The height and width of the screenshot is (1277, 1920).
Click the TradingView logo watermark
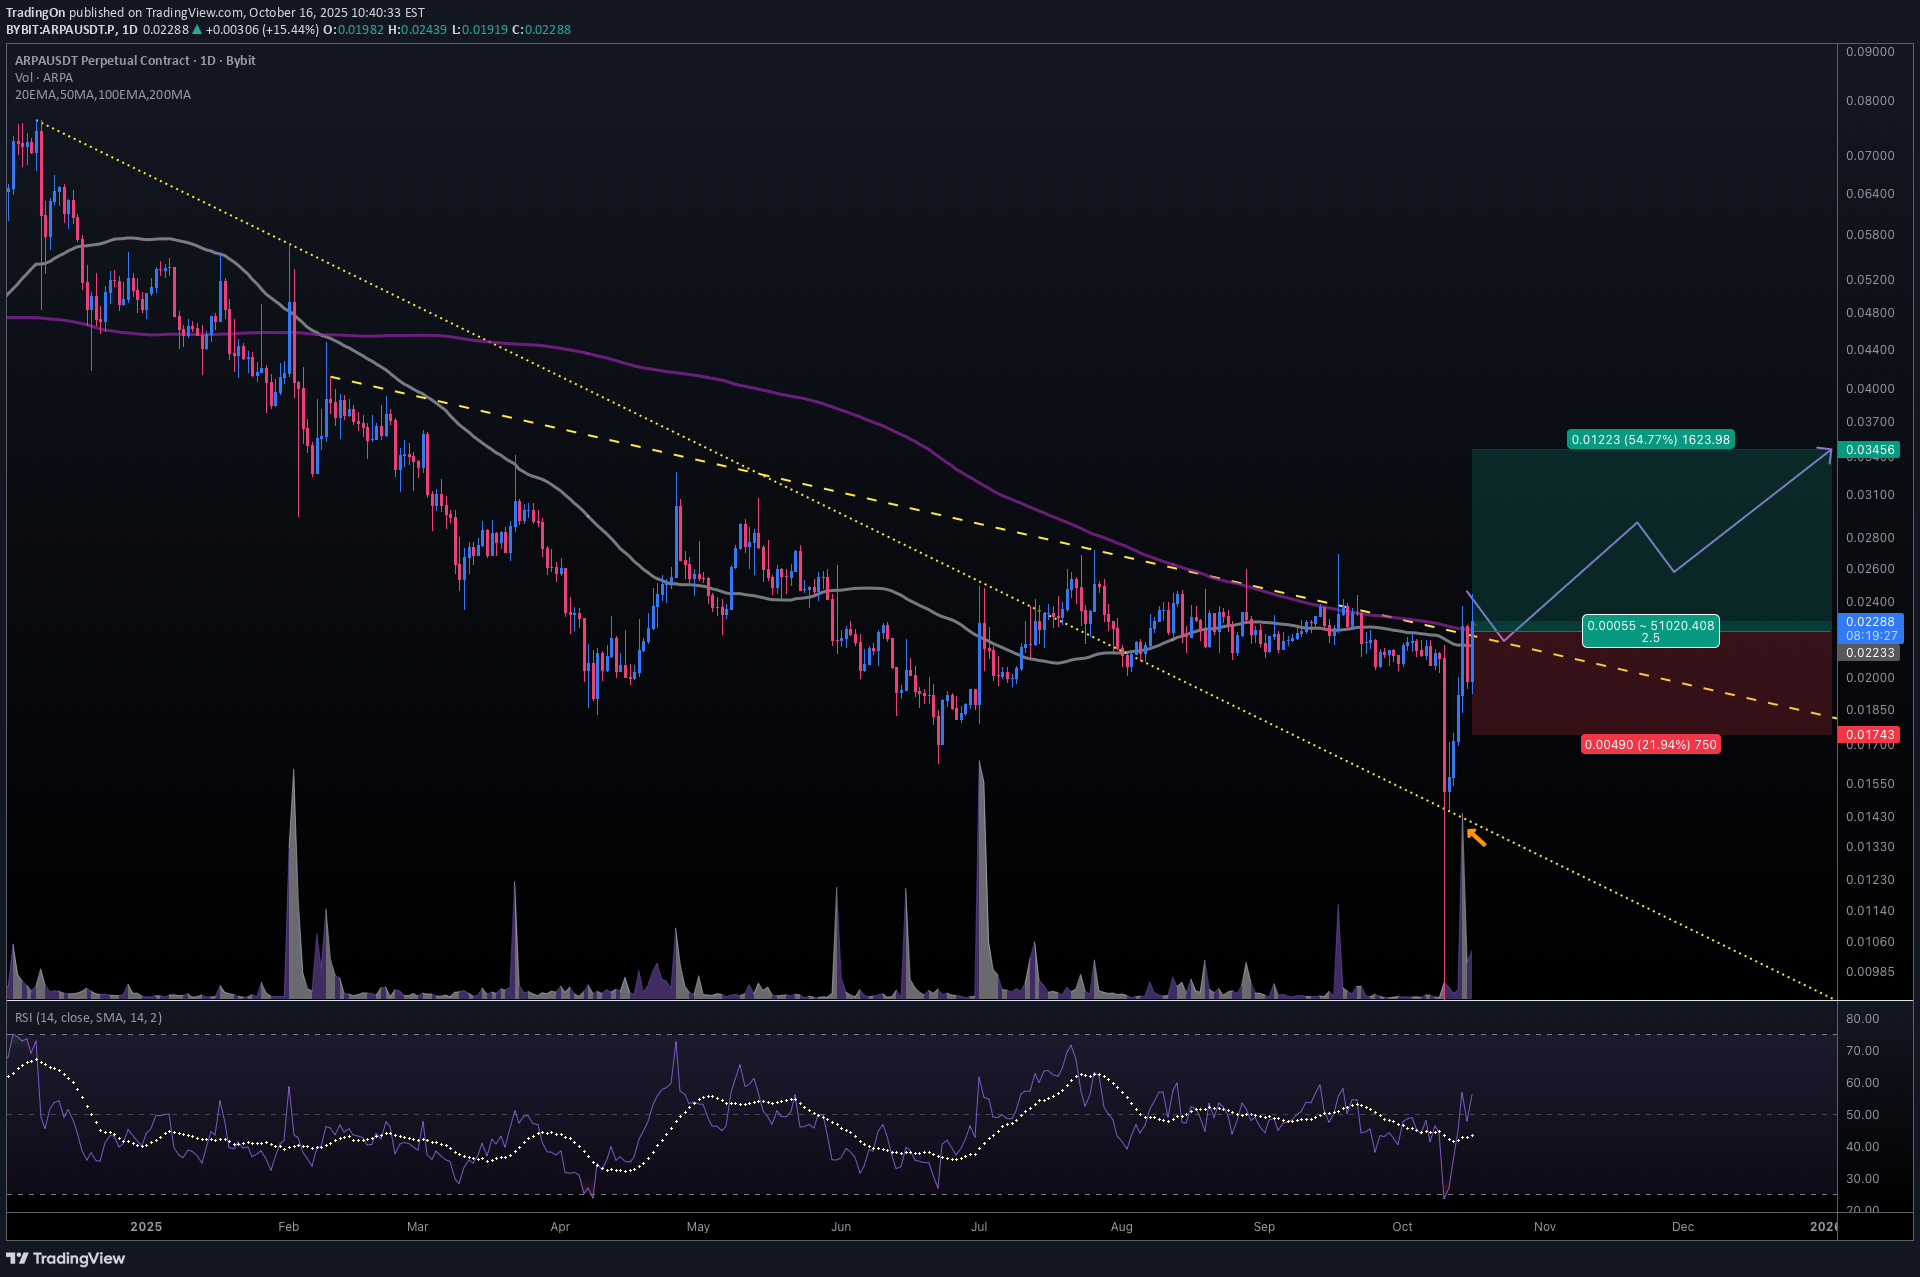pos(65,1258)
